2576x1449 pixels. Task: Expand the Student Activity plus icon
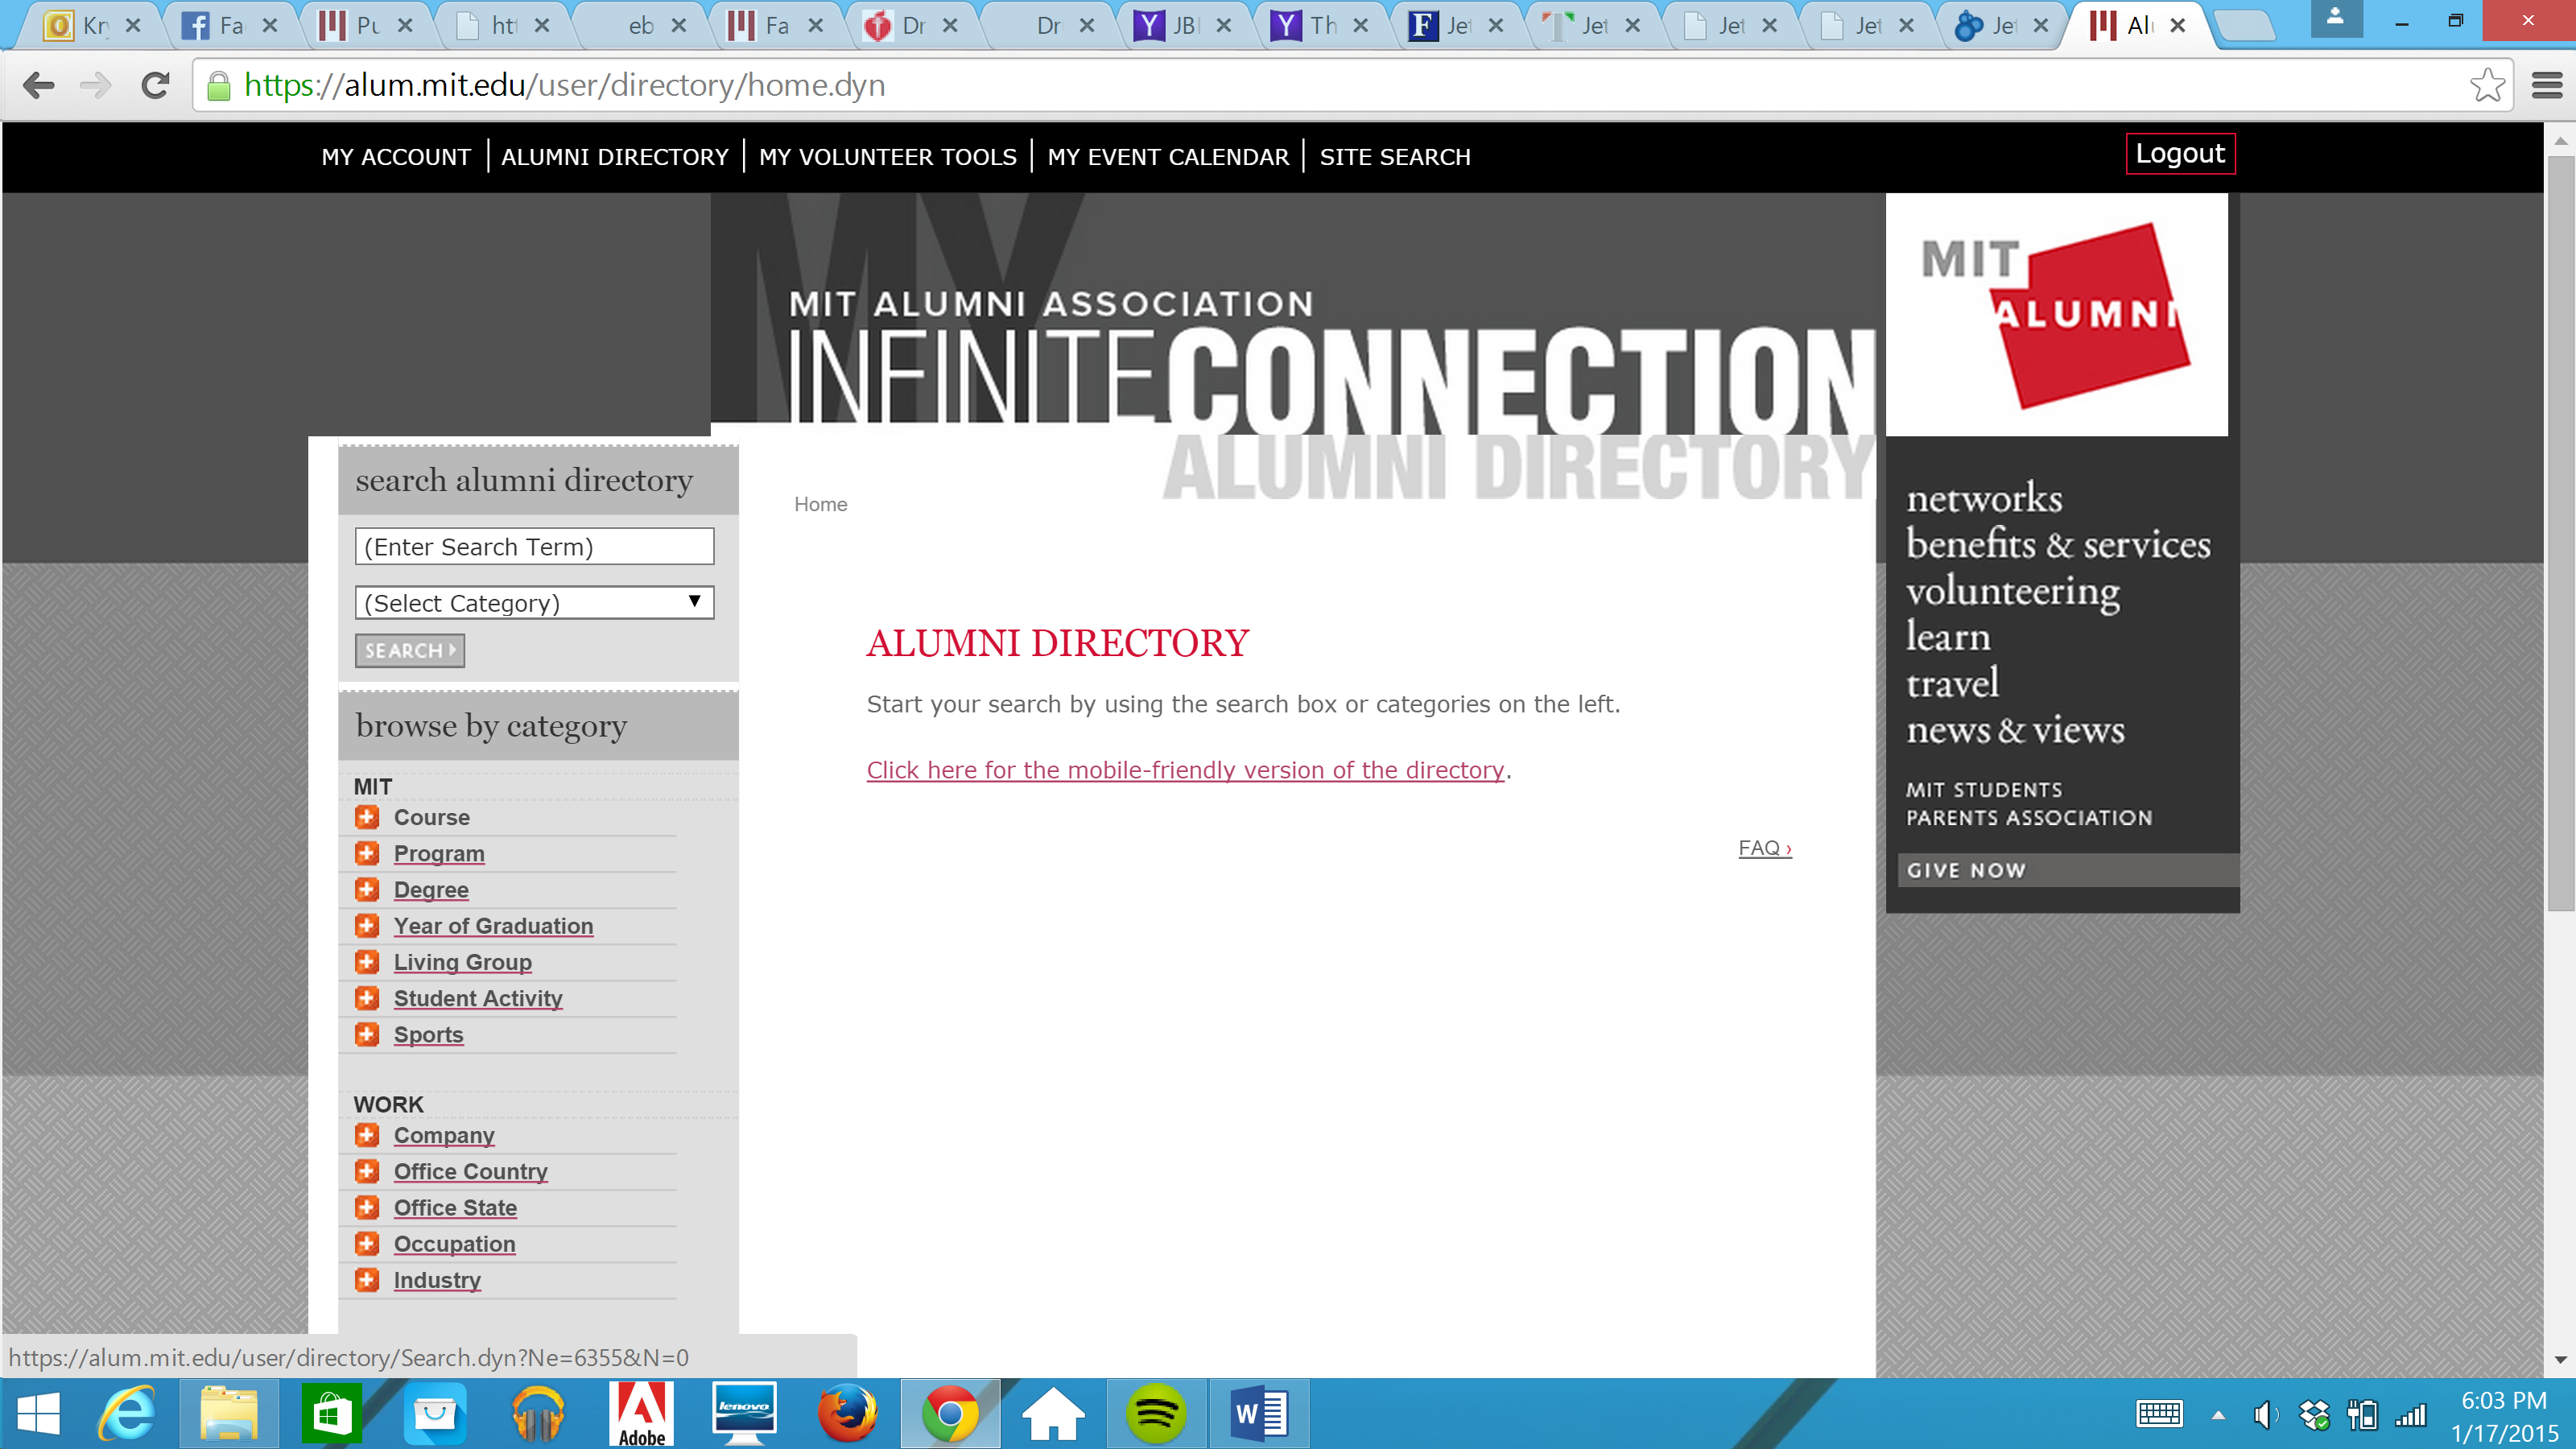(x=367, y=998)
